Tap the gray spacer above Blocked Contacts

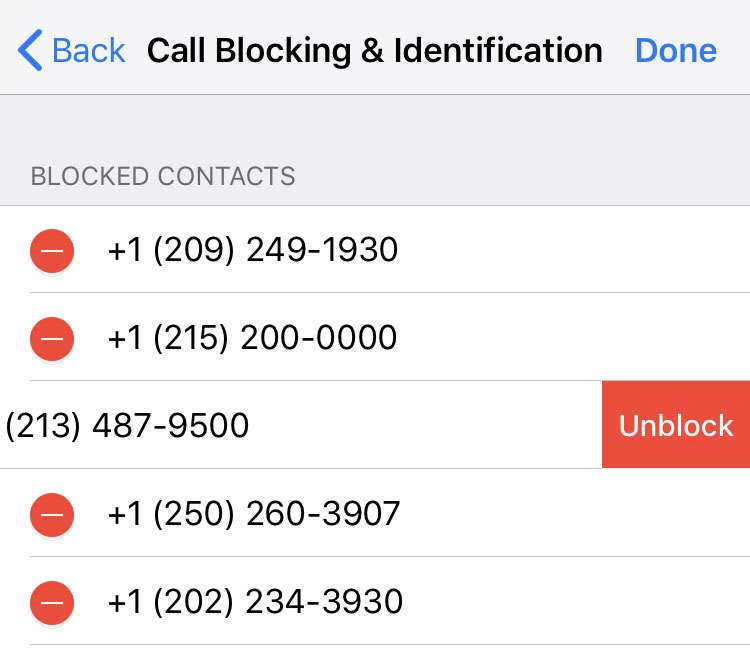click(375, 125)
